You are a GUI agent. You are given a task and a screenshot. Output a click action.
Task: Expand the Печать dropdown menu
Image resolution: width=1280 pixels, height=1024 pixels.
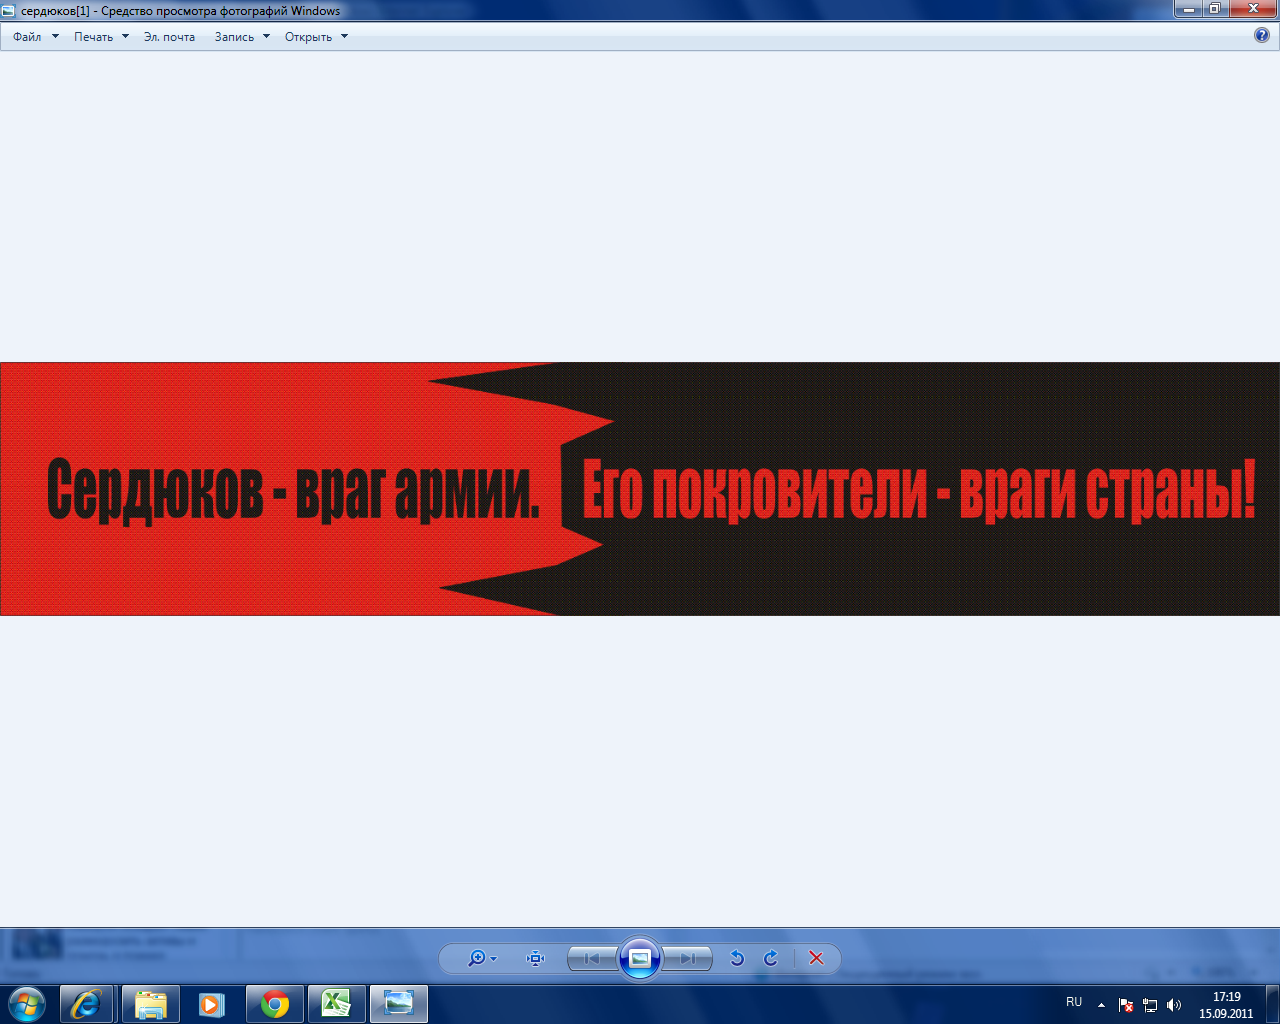pyautogui.click(x=101, y=37)
